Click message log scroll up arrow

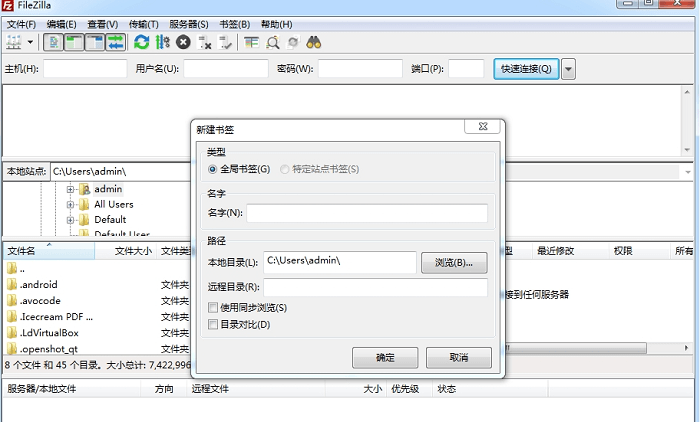[687, 92]
